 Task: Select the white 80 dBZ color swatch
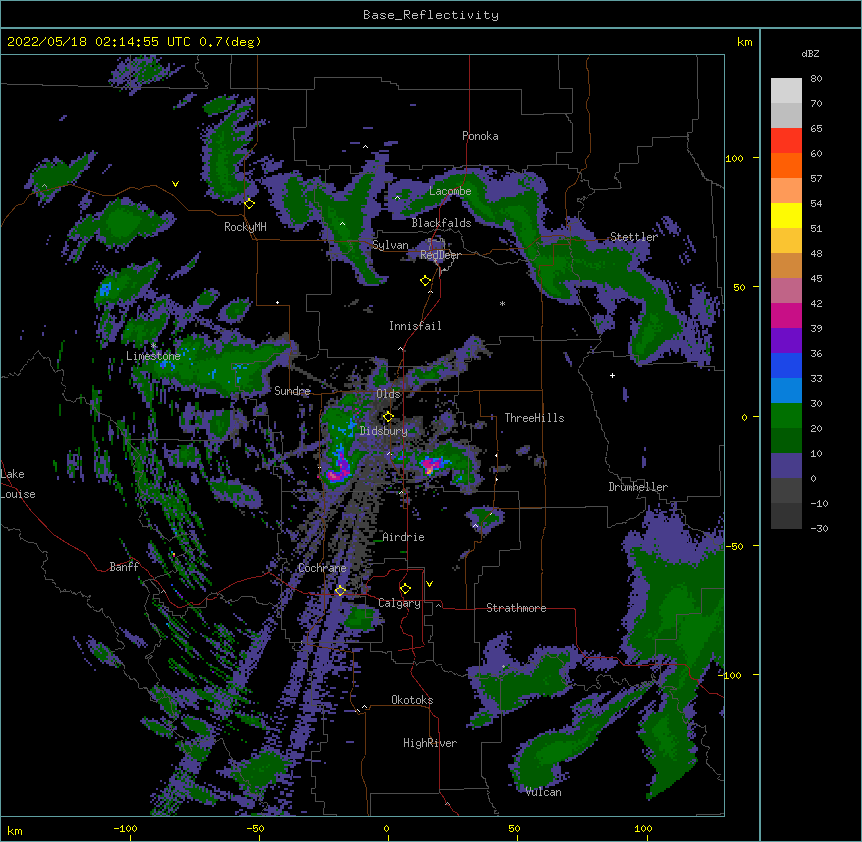786,90
